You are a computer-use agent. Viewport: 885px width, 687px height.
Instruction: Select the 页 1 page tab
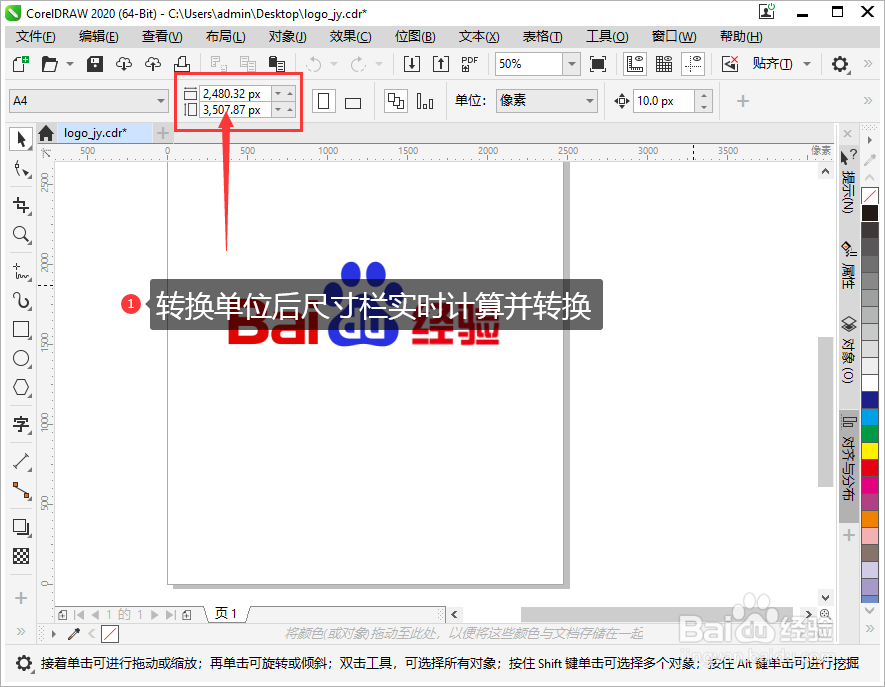(226, 614)
